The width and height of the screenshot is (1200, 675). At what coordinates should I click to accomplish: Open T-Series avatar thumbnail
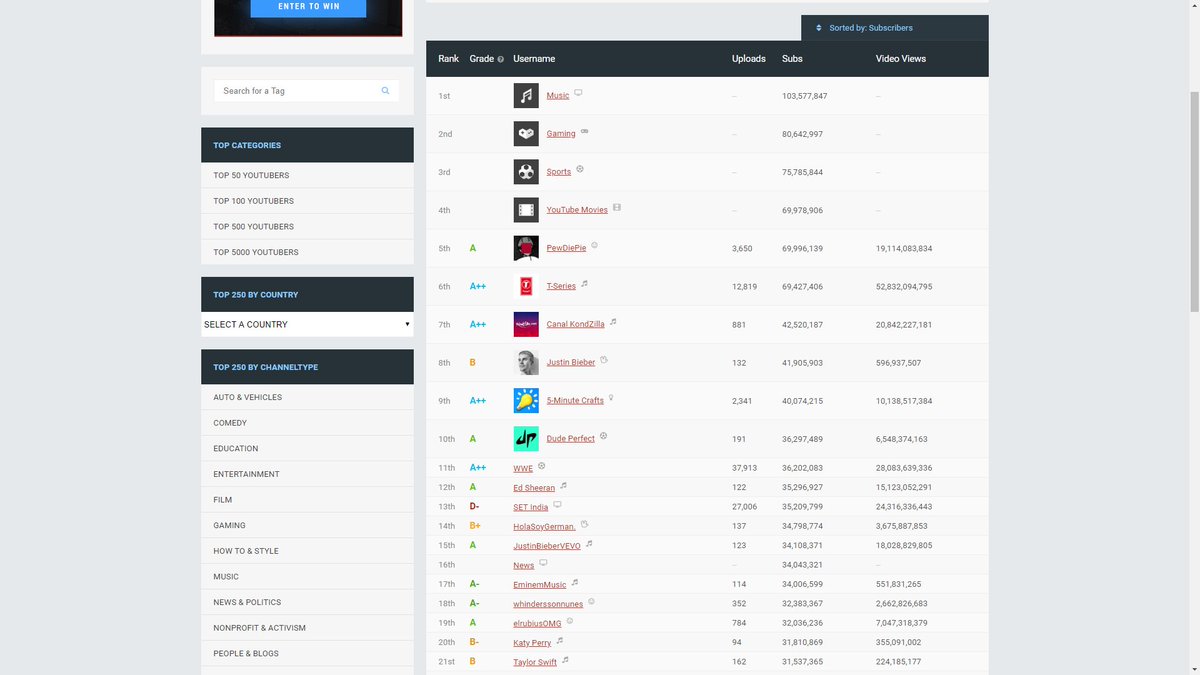[526, 286]
